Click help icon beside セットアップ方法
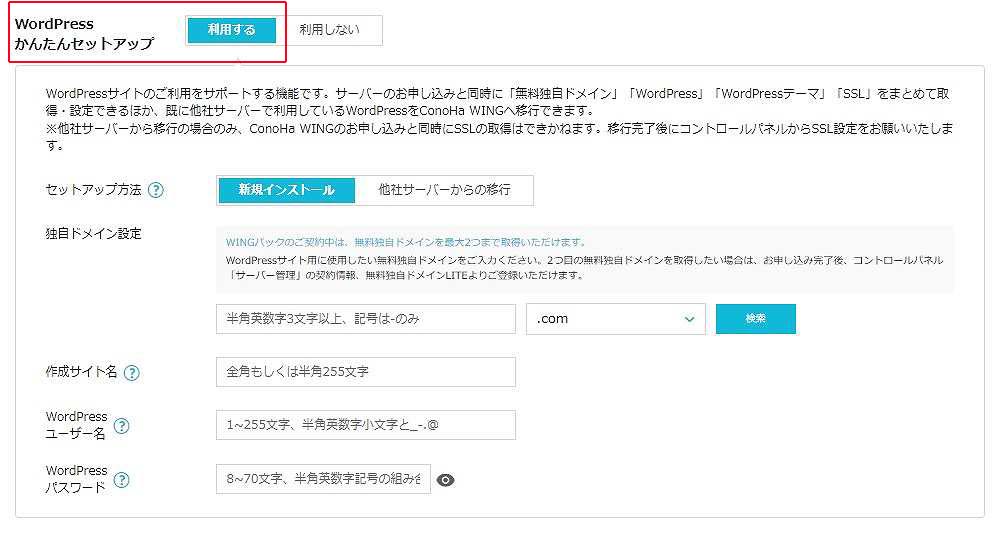 [155, 190]
